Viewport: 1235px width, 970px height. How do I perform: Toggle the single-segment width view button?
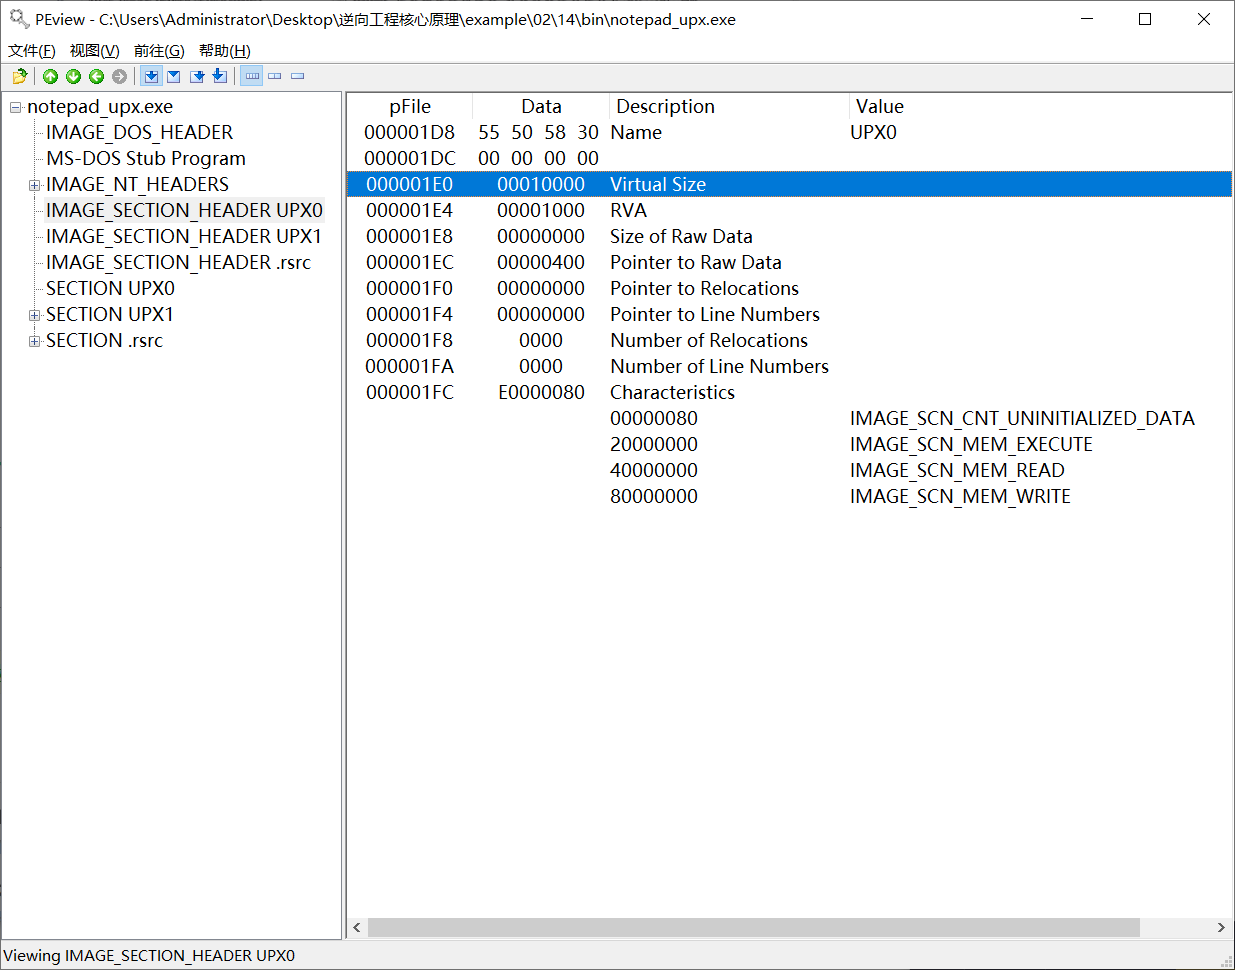tap(297, 76)
